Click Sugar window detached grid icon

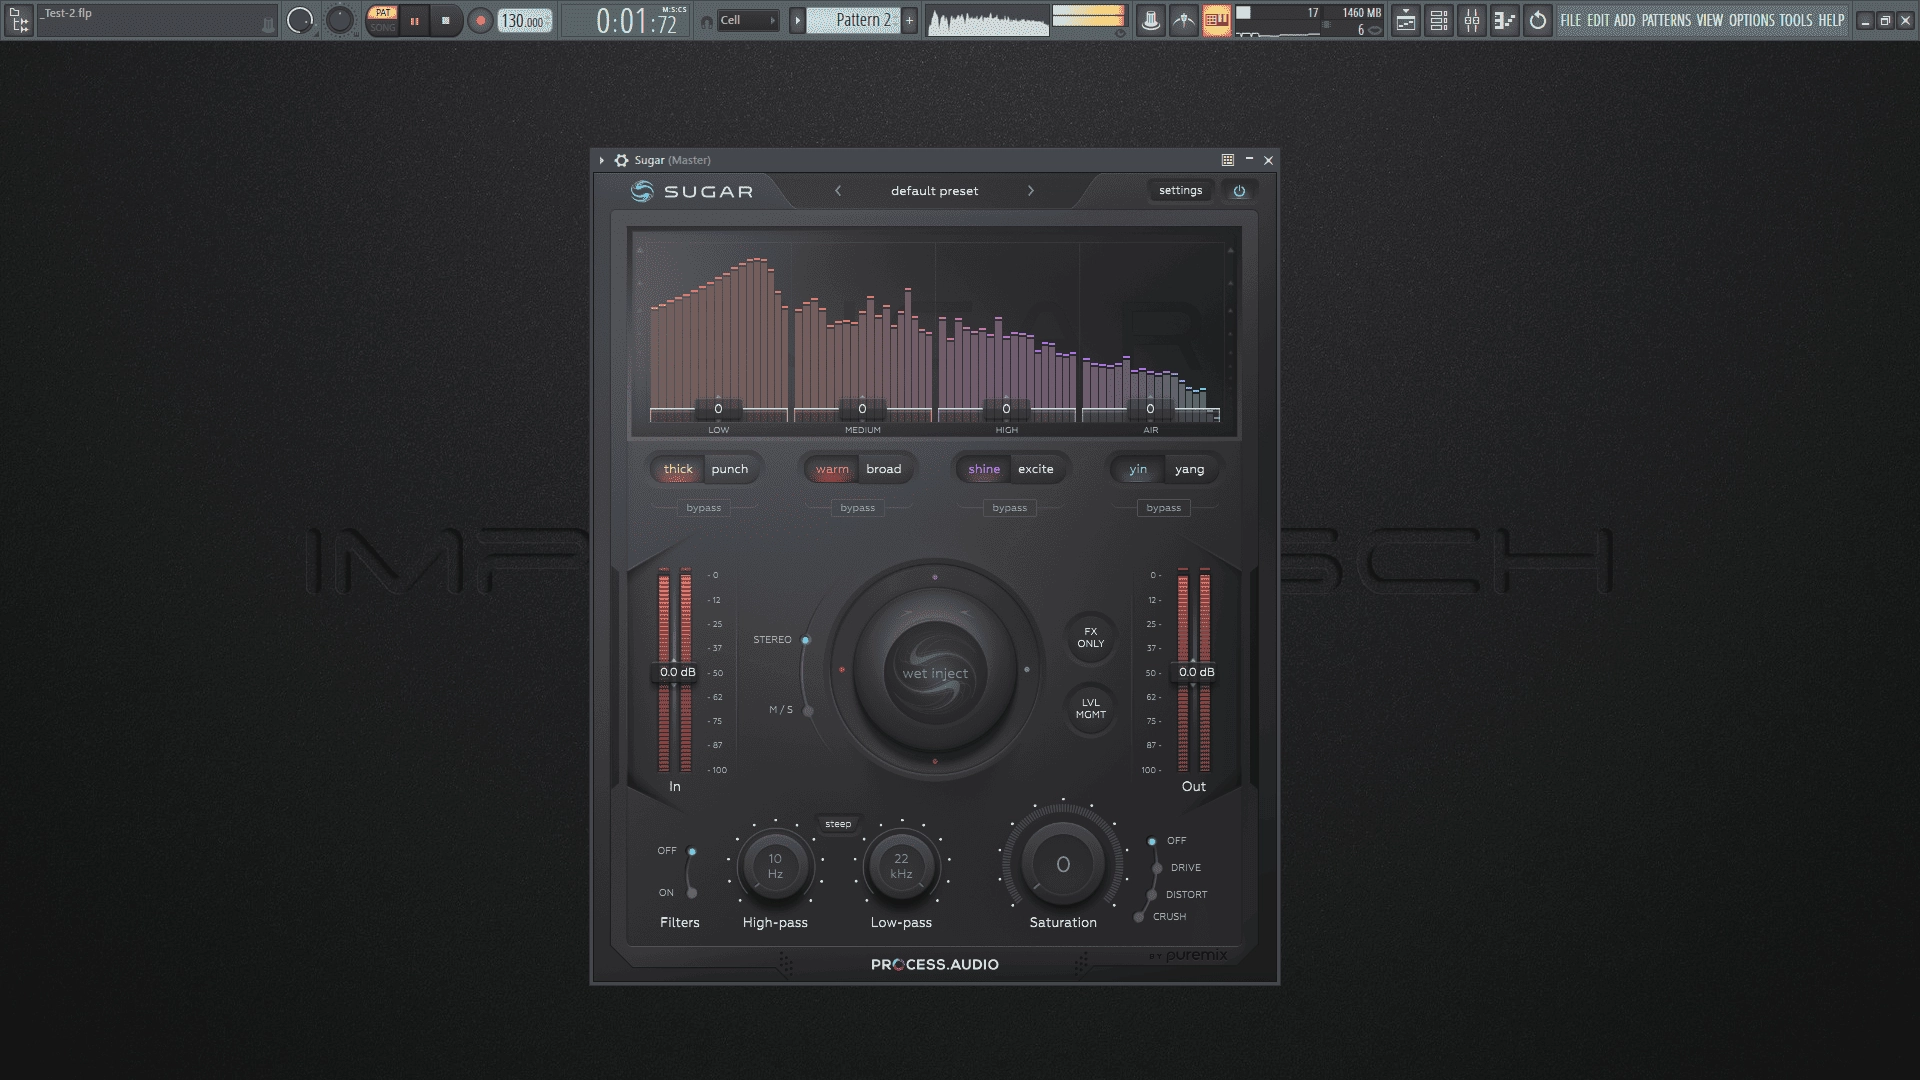click(1228, 160)
